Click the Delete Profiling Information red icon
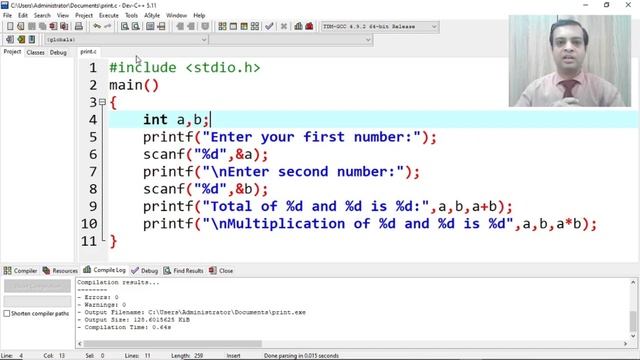The image size is (640, 360). tap(309, 27)
